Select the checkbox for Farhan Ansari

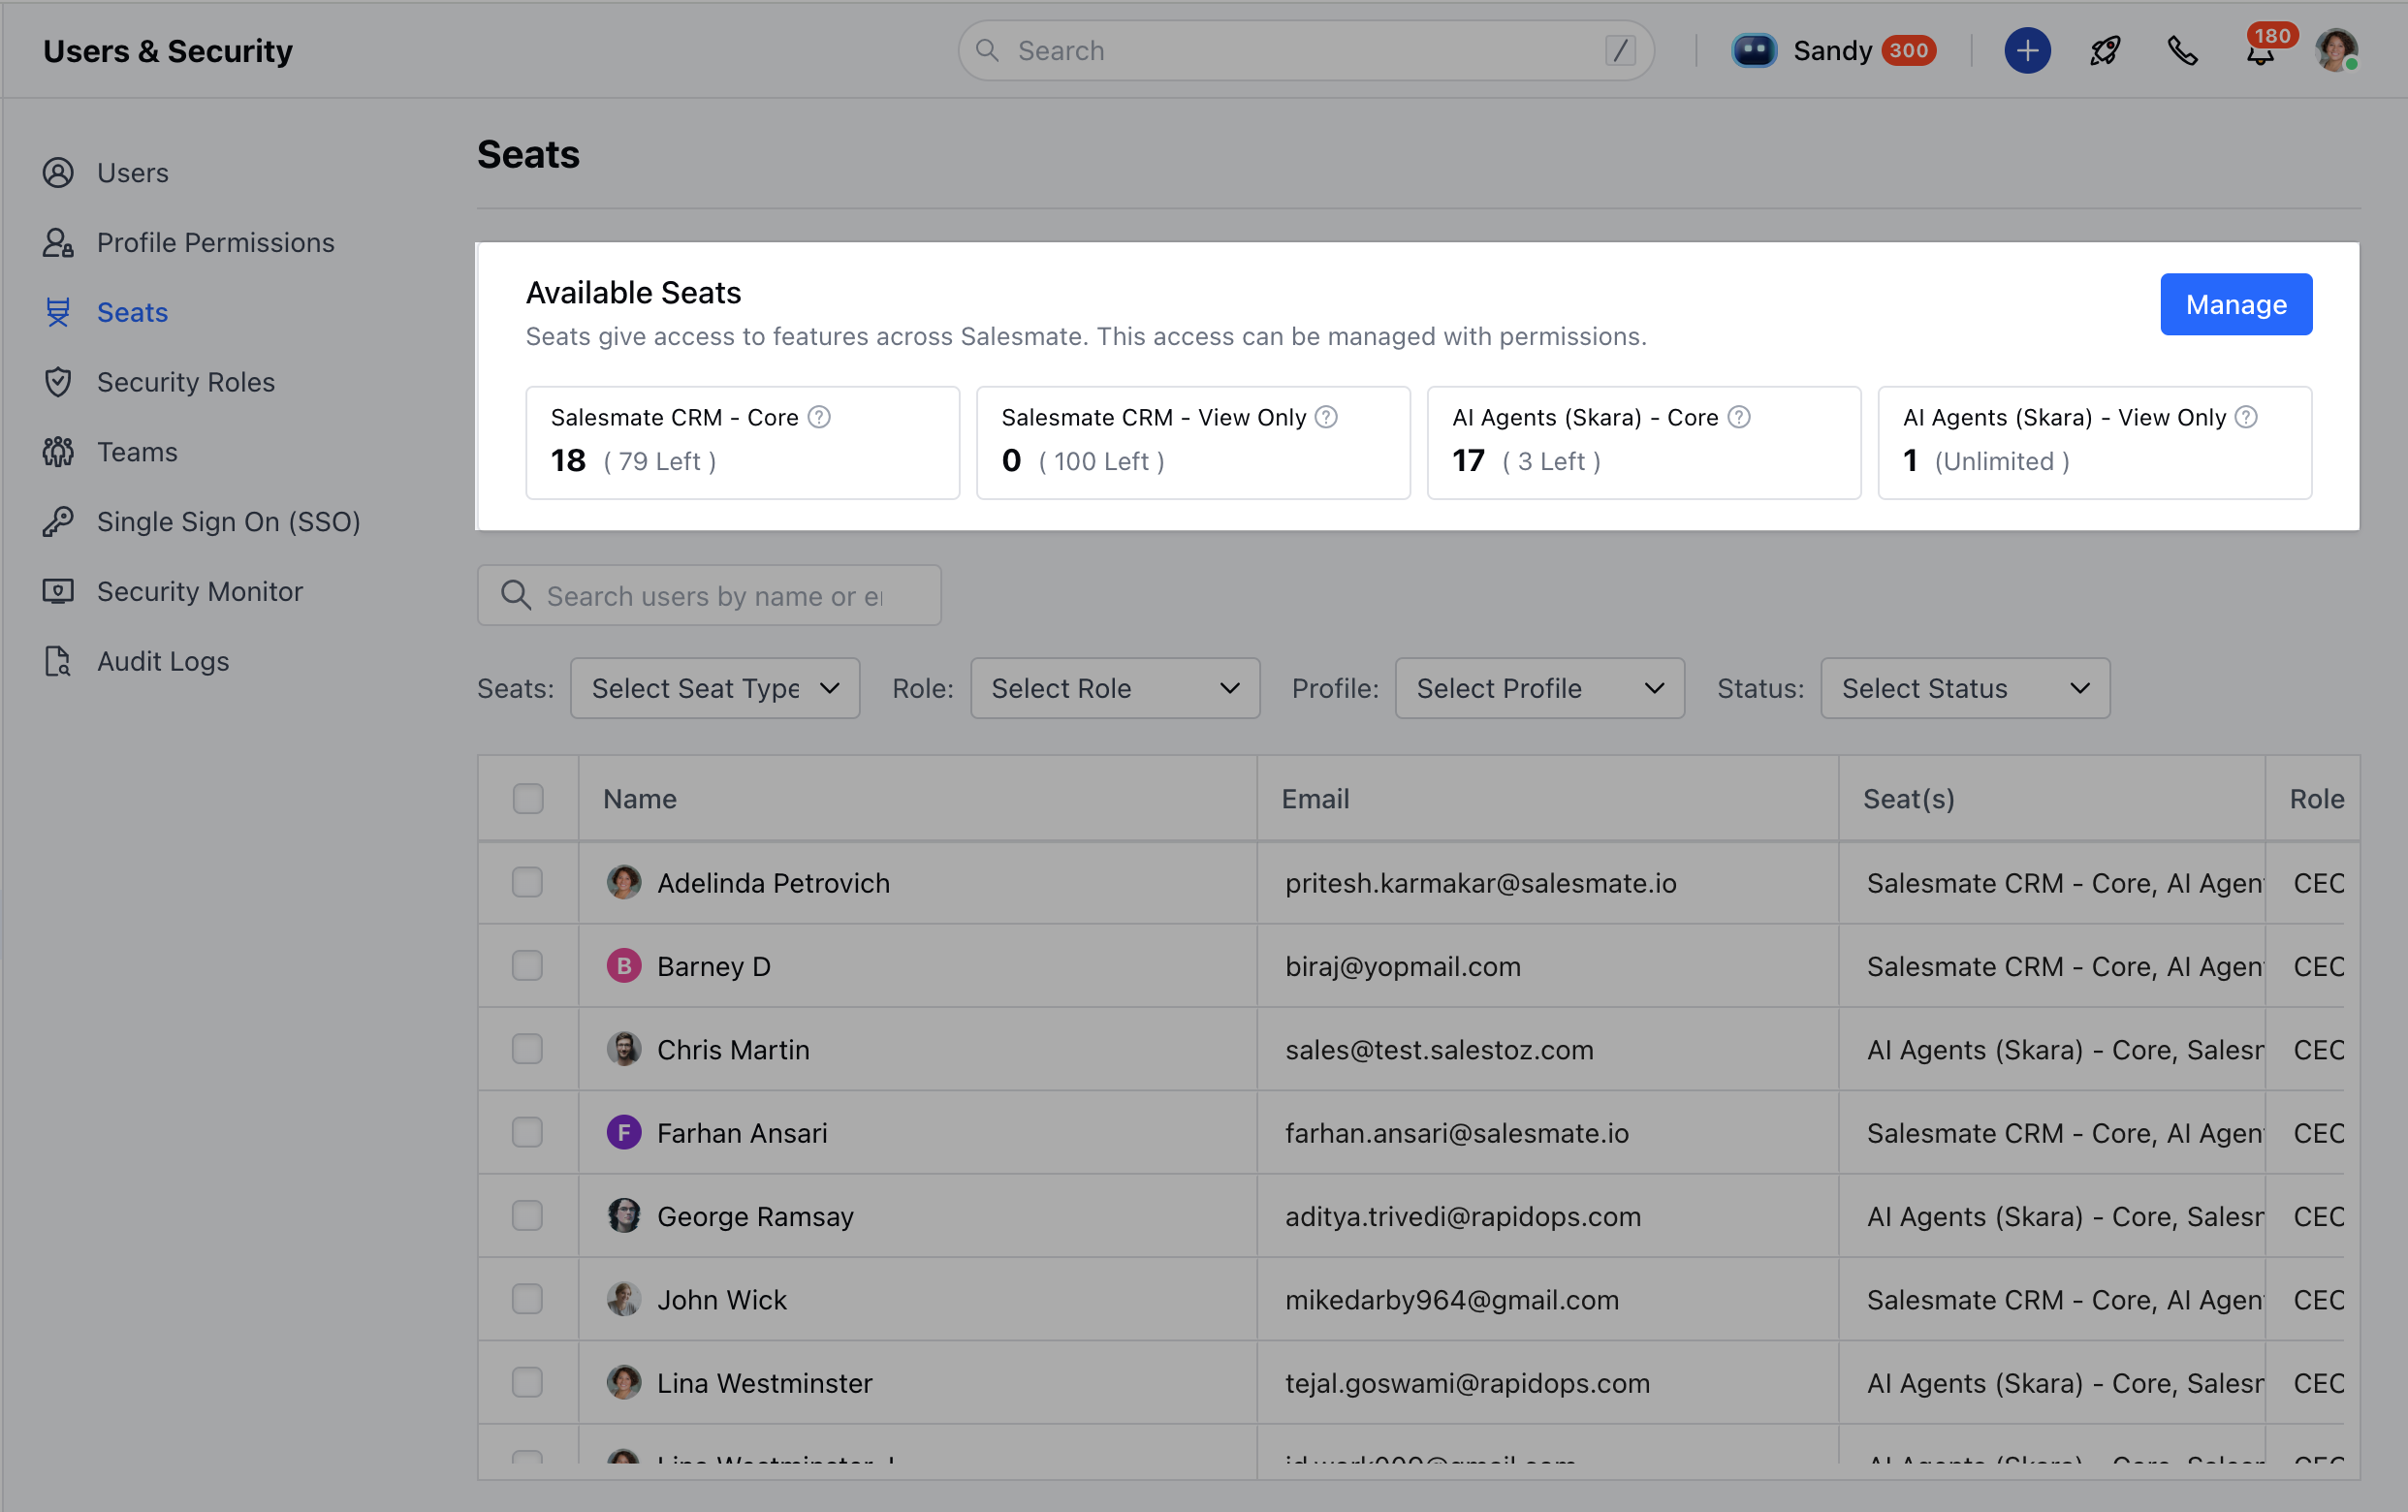pos(527,1132)
